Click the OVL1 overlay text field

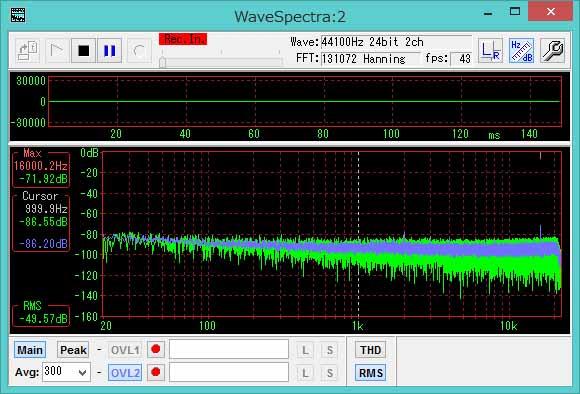[x=229, y=349]
